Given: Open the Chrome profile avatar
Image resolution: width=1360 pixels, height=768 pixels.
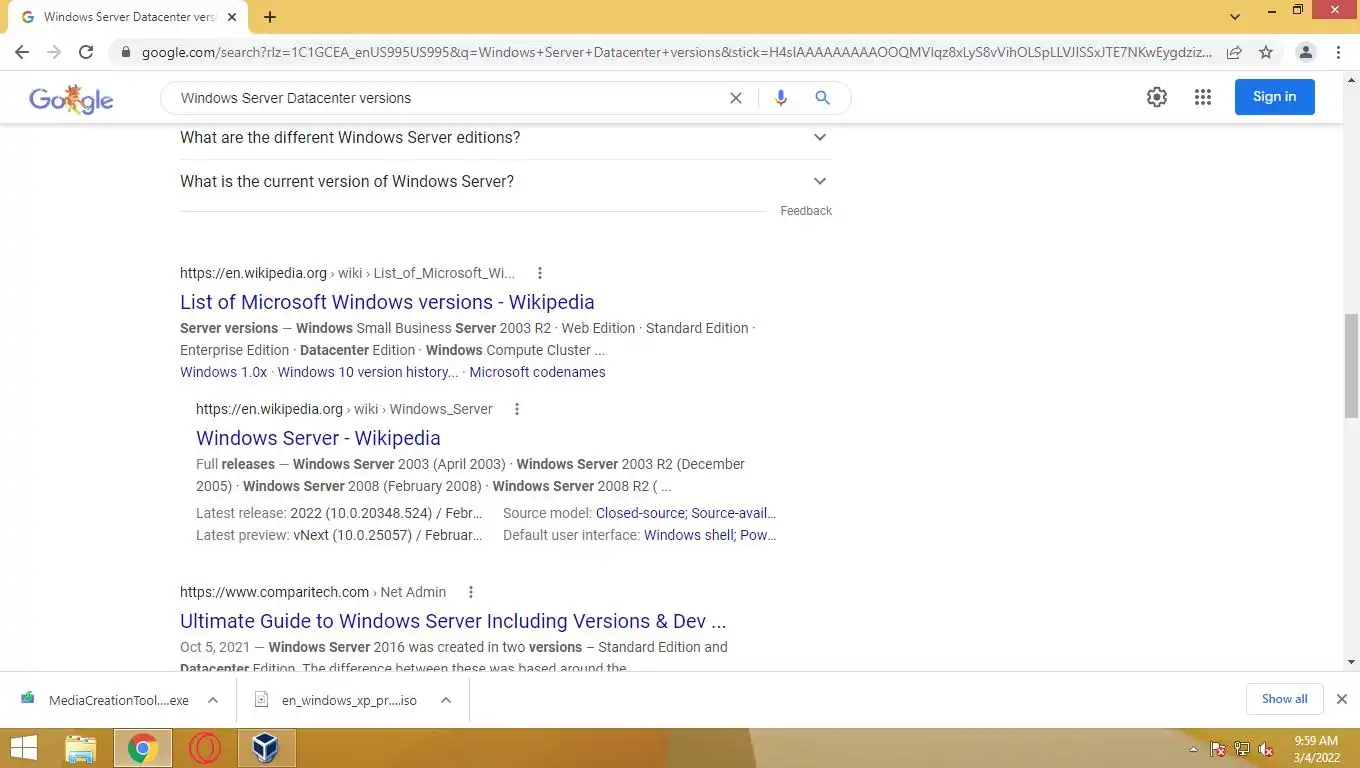Looking at the screenshot, I should click(x=1306, y=52).
